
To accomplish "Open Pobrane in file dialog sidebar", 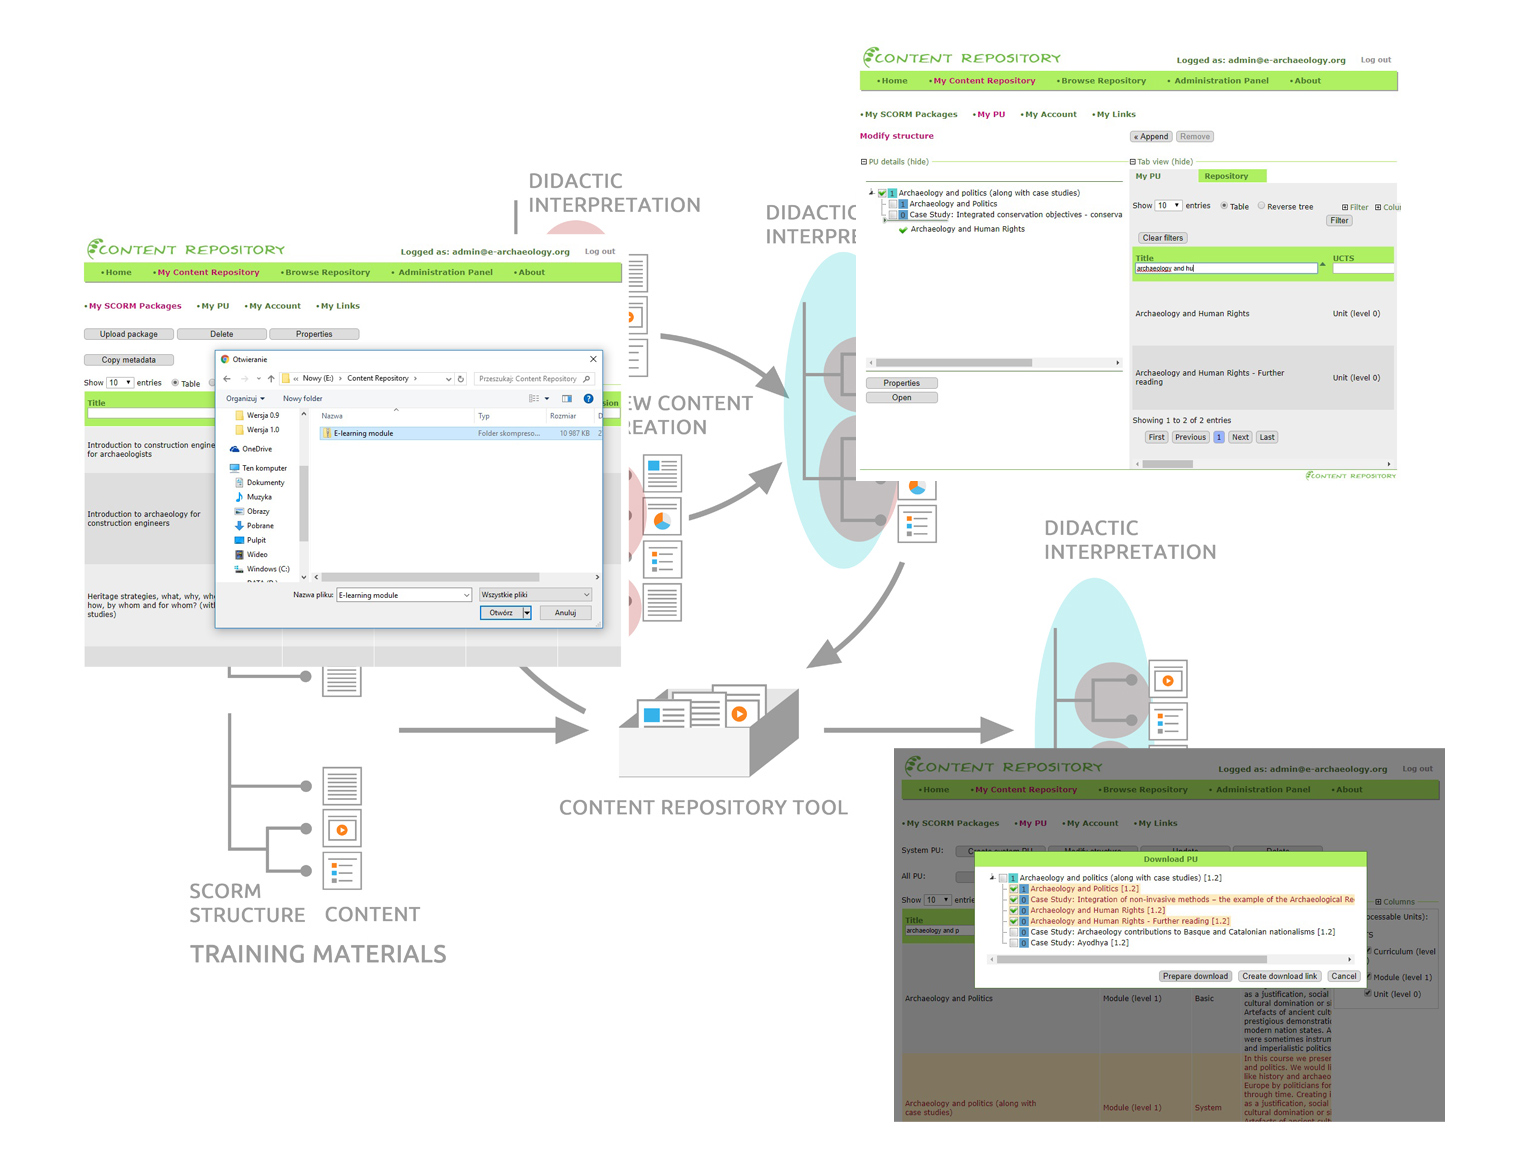I will [x=254, y=526].
